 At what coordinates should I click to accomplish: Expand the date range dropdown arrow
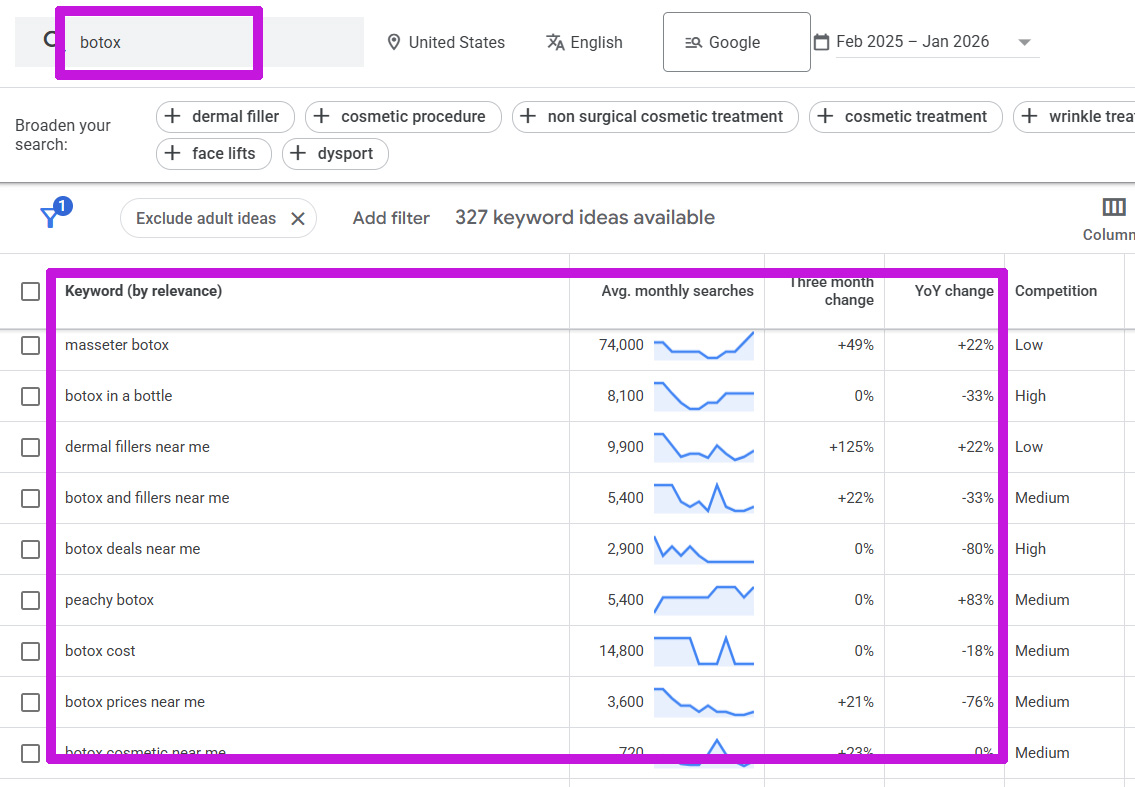click(1023, 42)
